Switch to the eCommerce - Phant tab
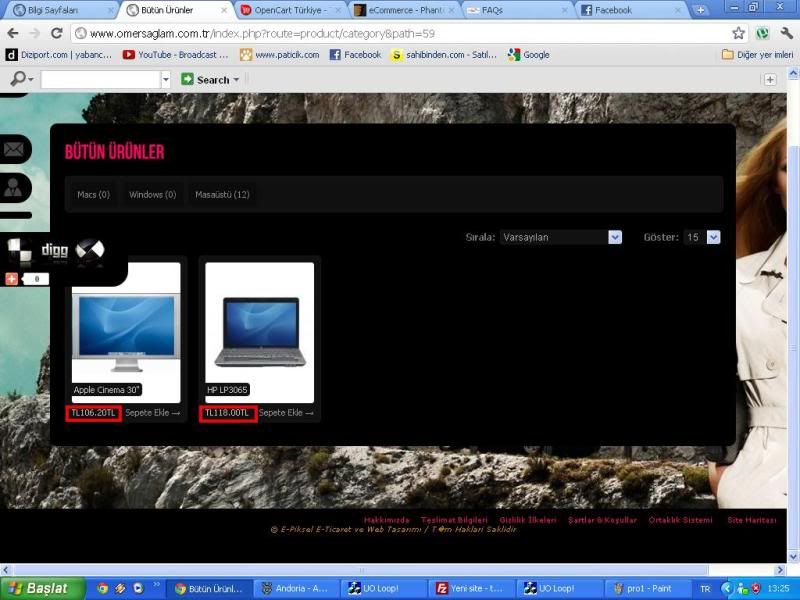 406,10
